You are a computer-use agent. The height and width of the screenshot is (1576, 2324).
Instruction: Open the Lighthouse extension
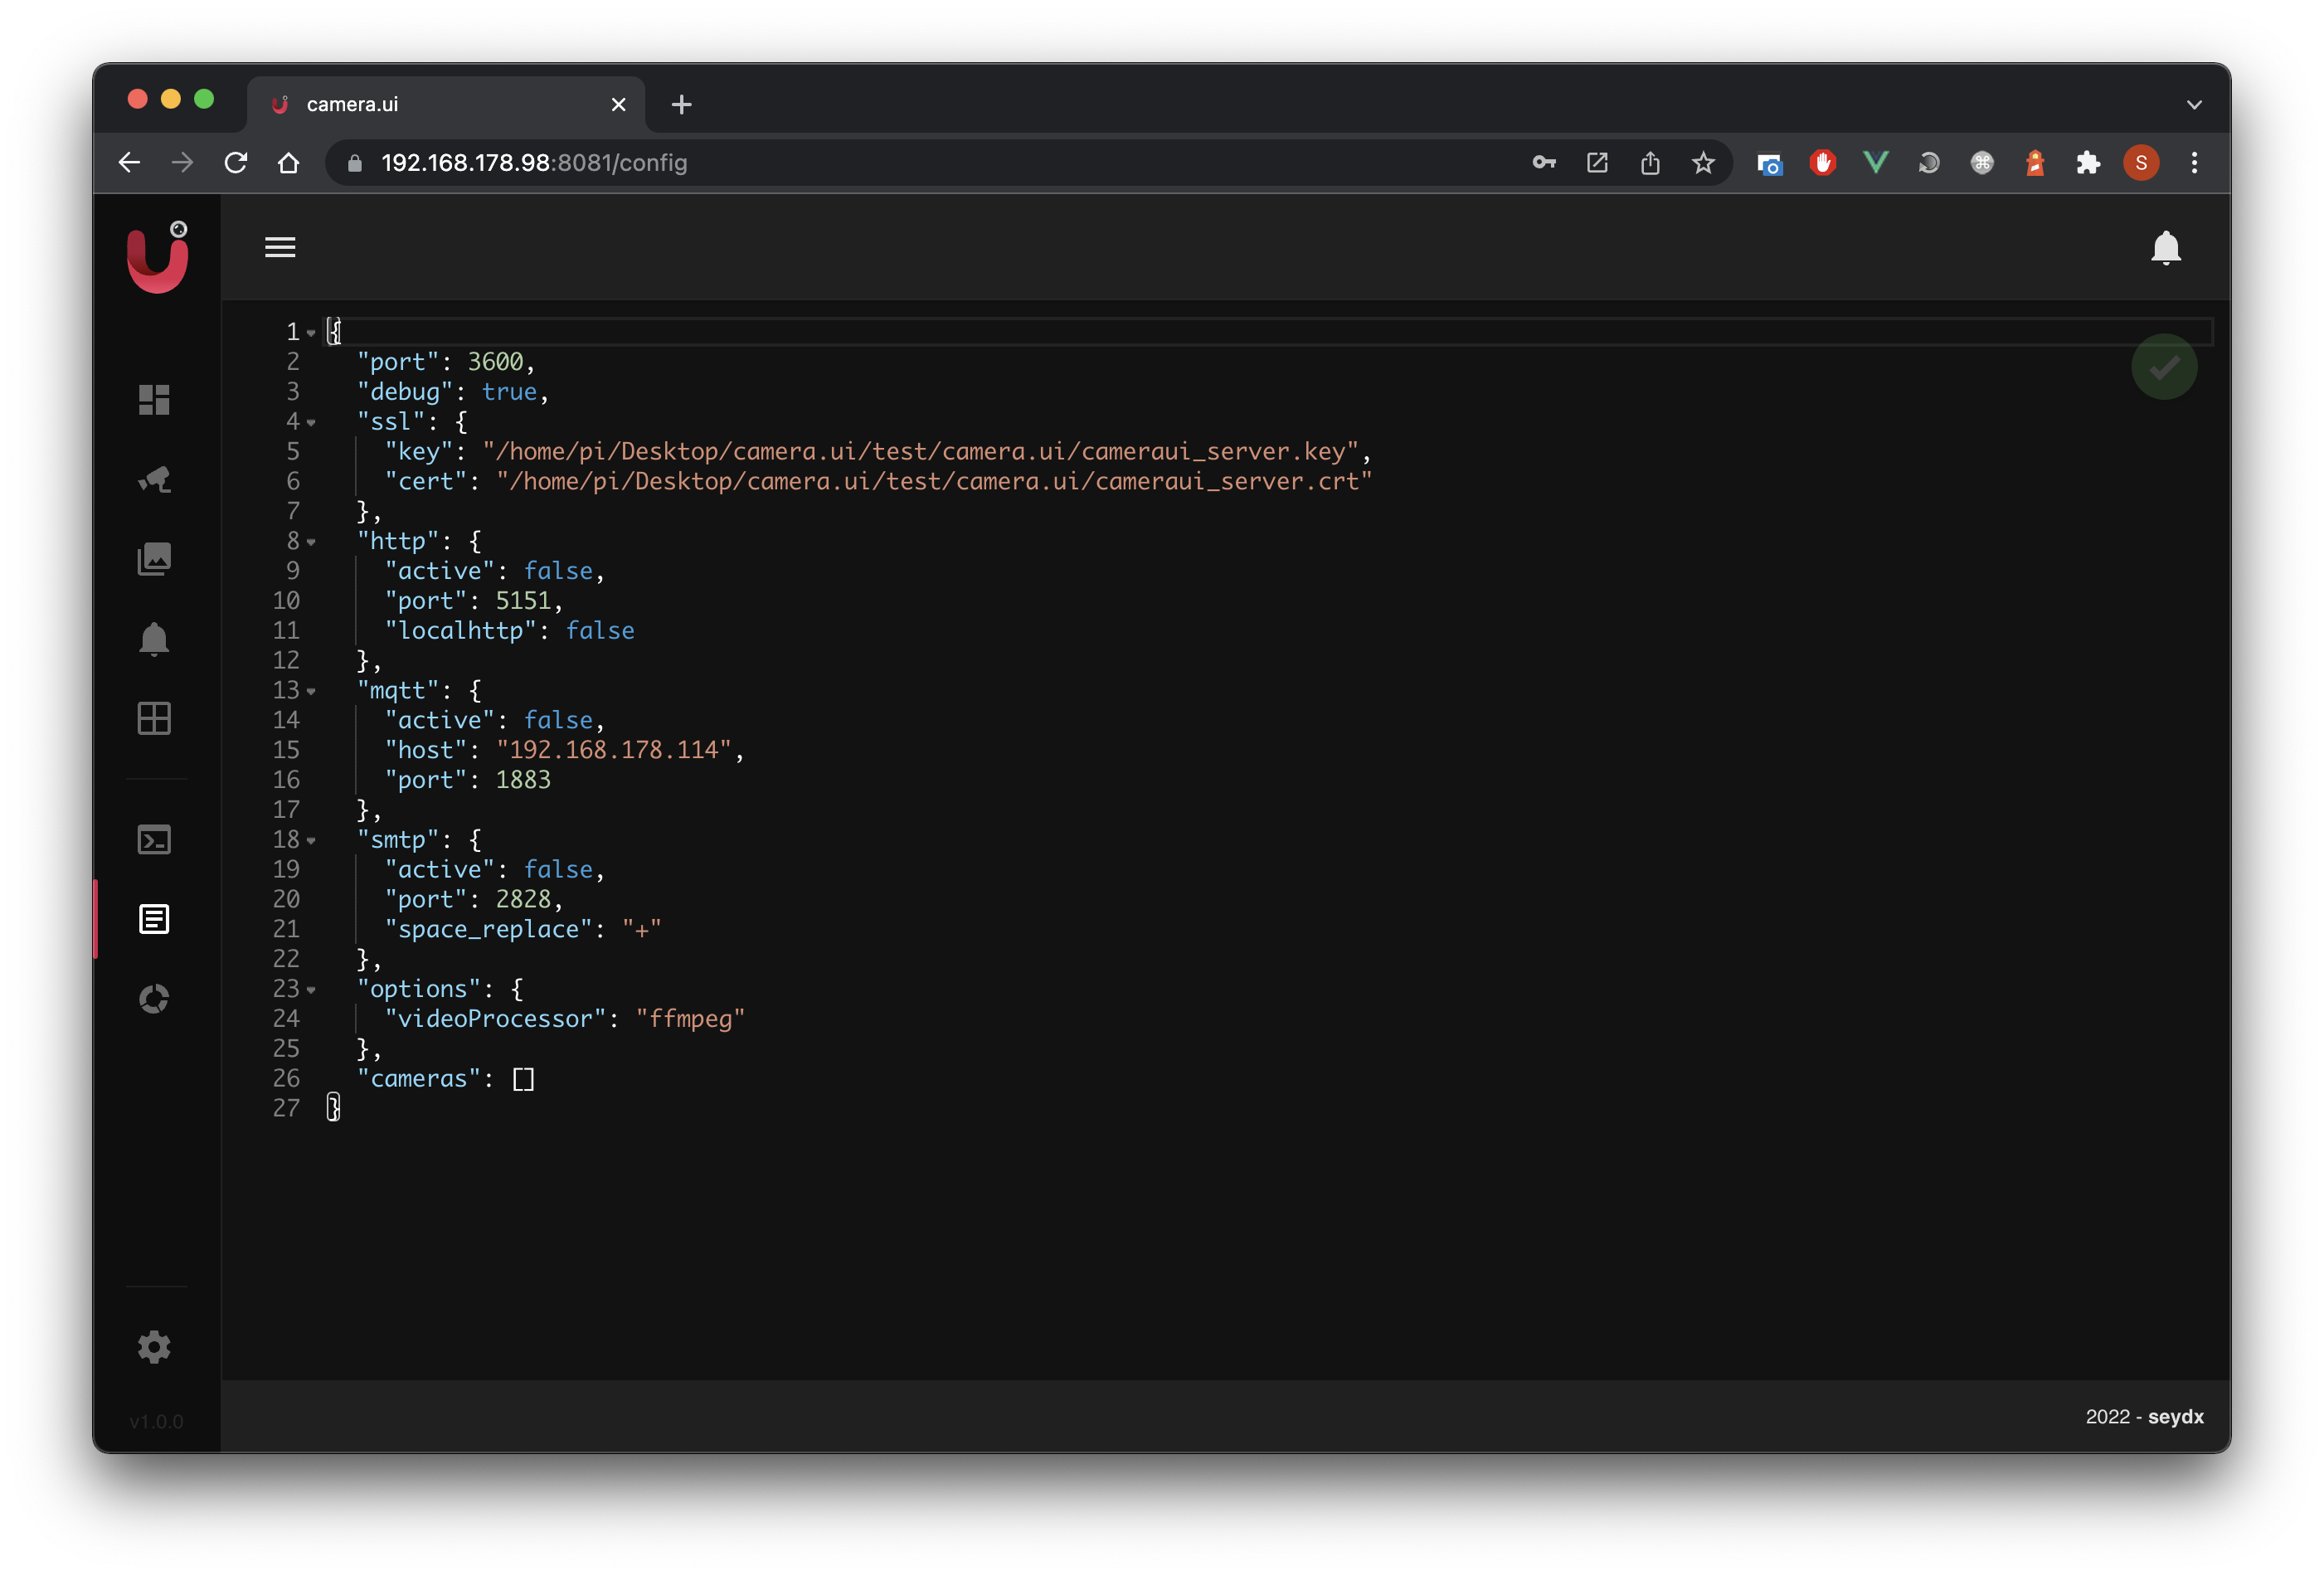(x=2034, y=163)
